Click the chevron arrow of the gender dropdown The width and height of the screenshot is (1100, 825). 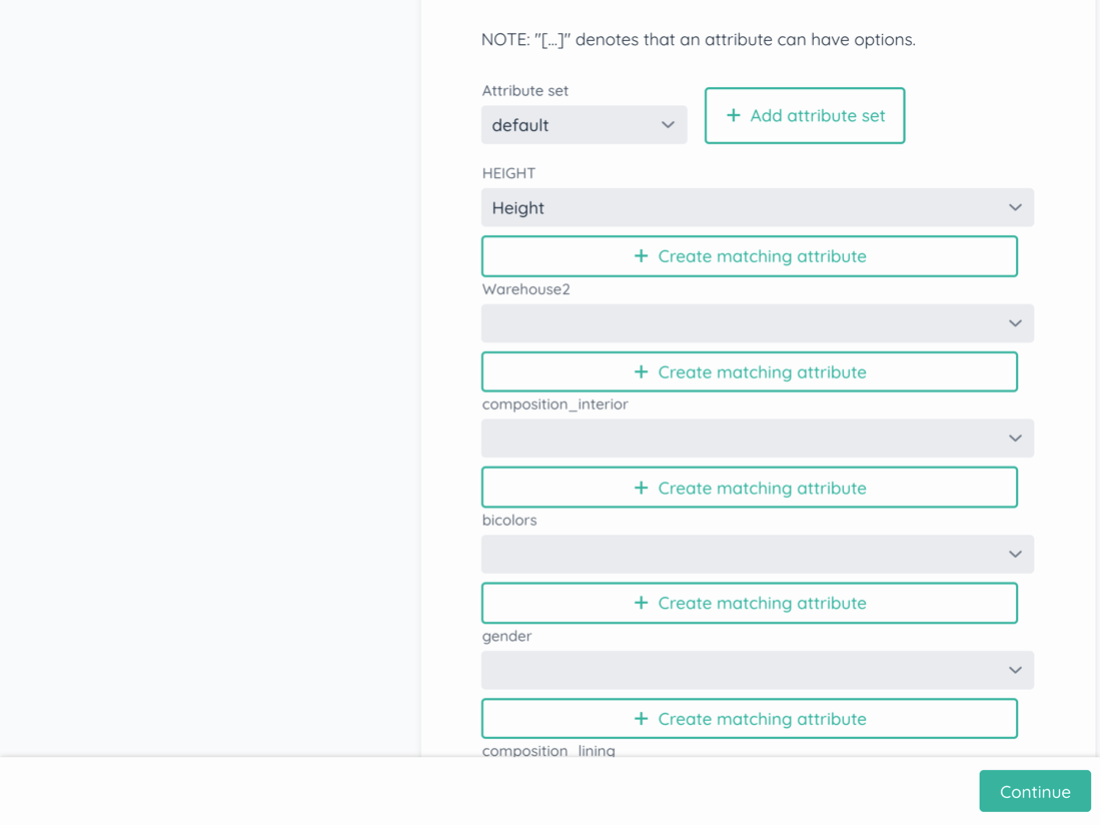(1015, 670)
